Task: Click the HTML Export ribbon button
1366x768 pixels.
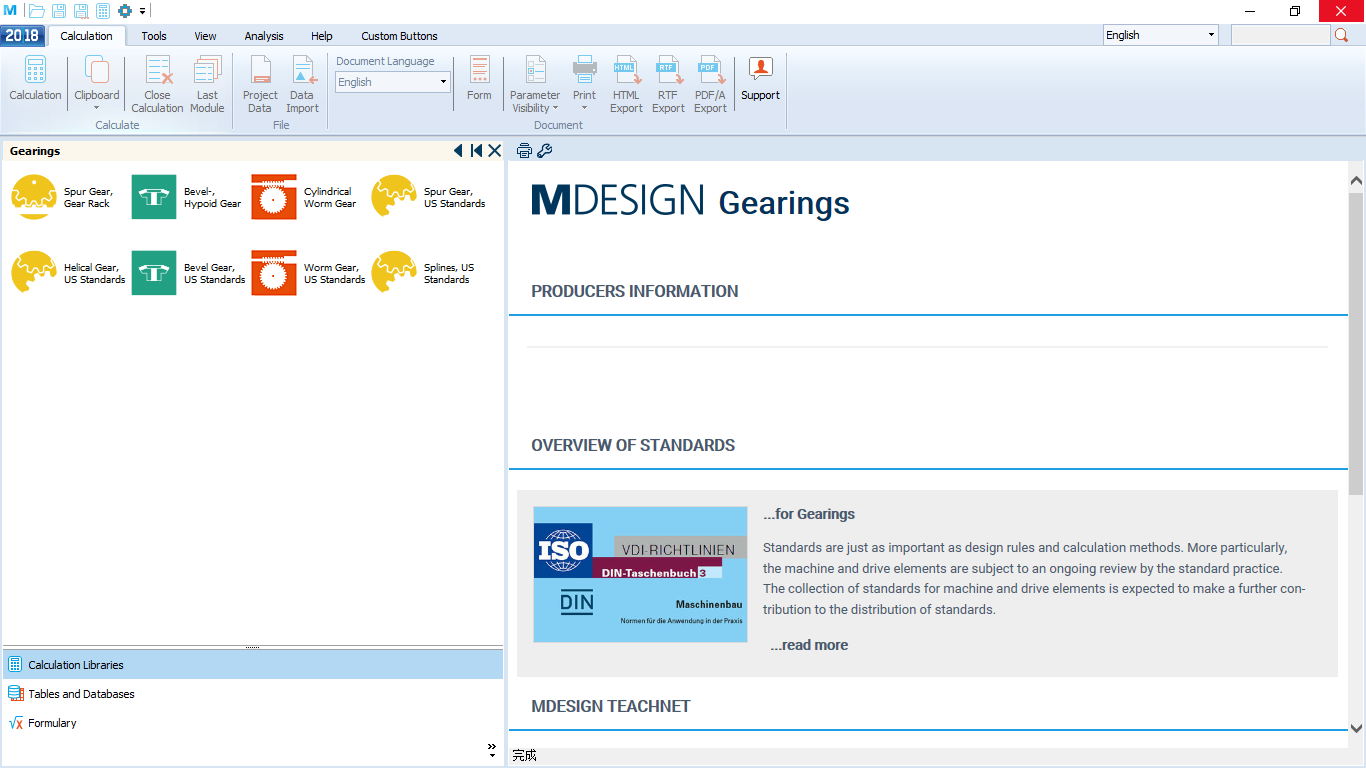Action: click(626, 84)
